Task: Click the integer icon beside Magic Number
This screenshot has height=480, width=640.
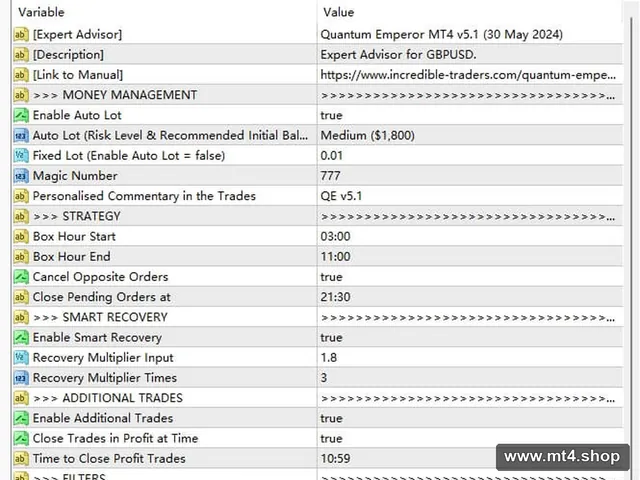Action: pyautogui.click(x=20, y=176)
